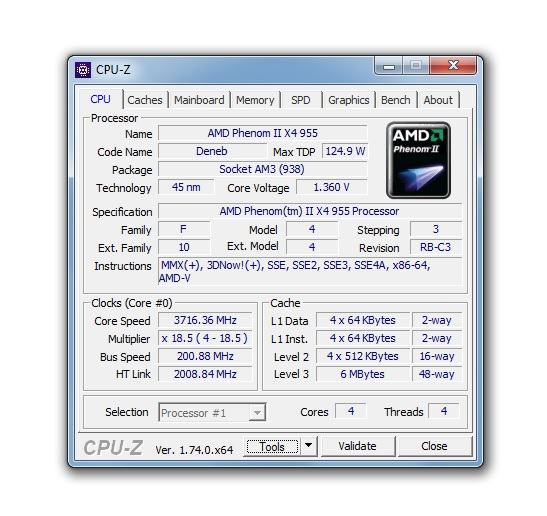Click the HT Link value 2008.84 MHz
This screenshot has height=516, width=547.
pyautogui.click(x=205, y=374)
